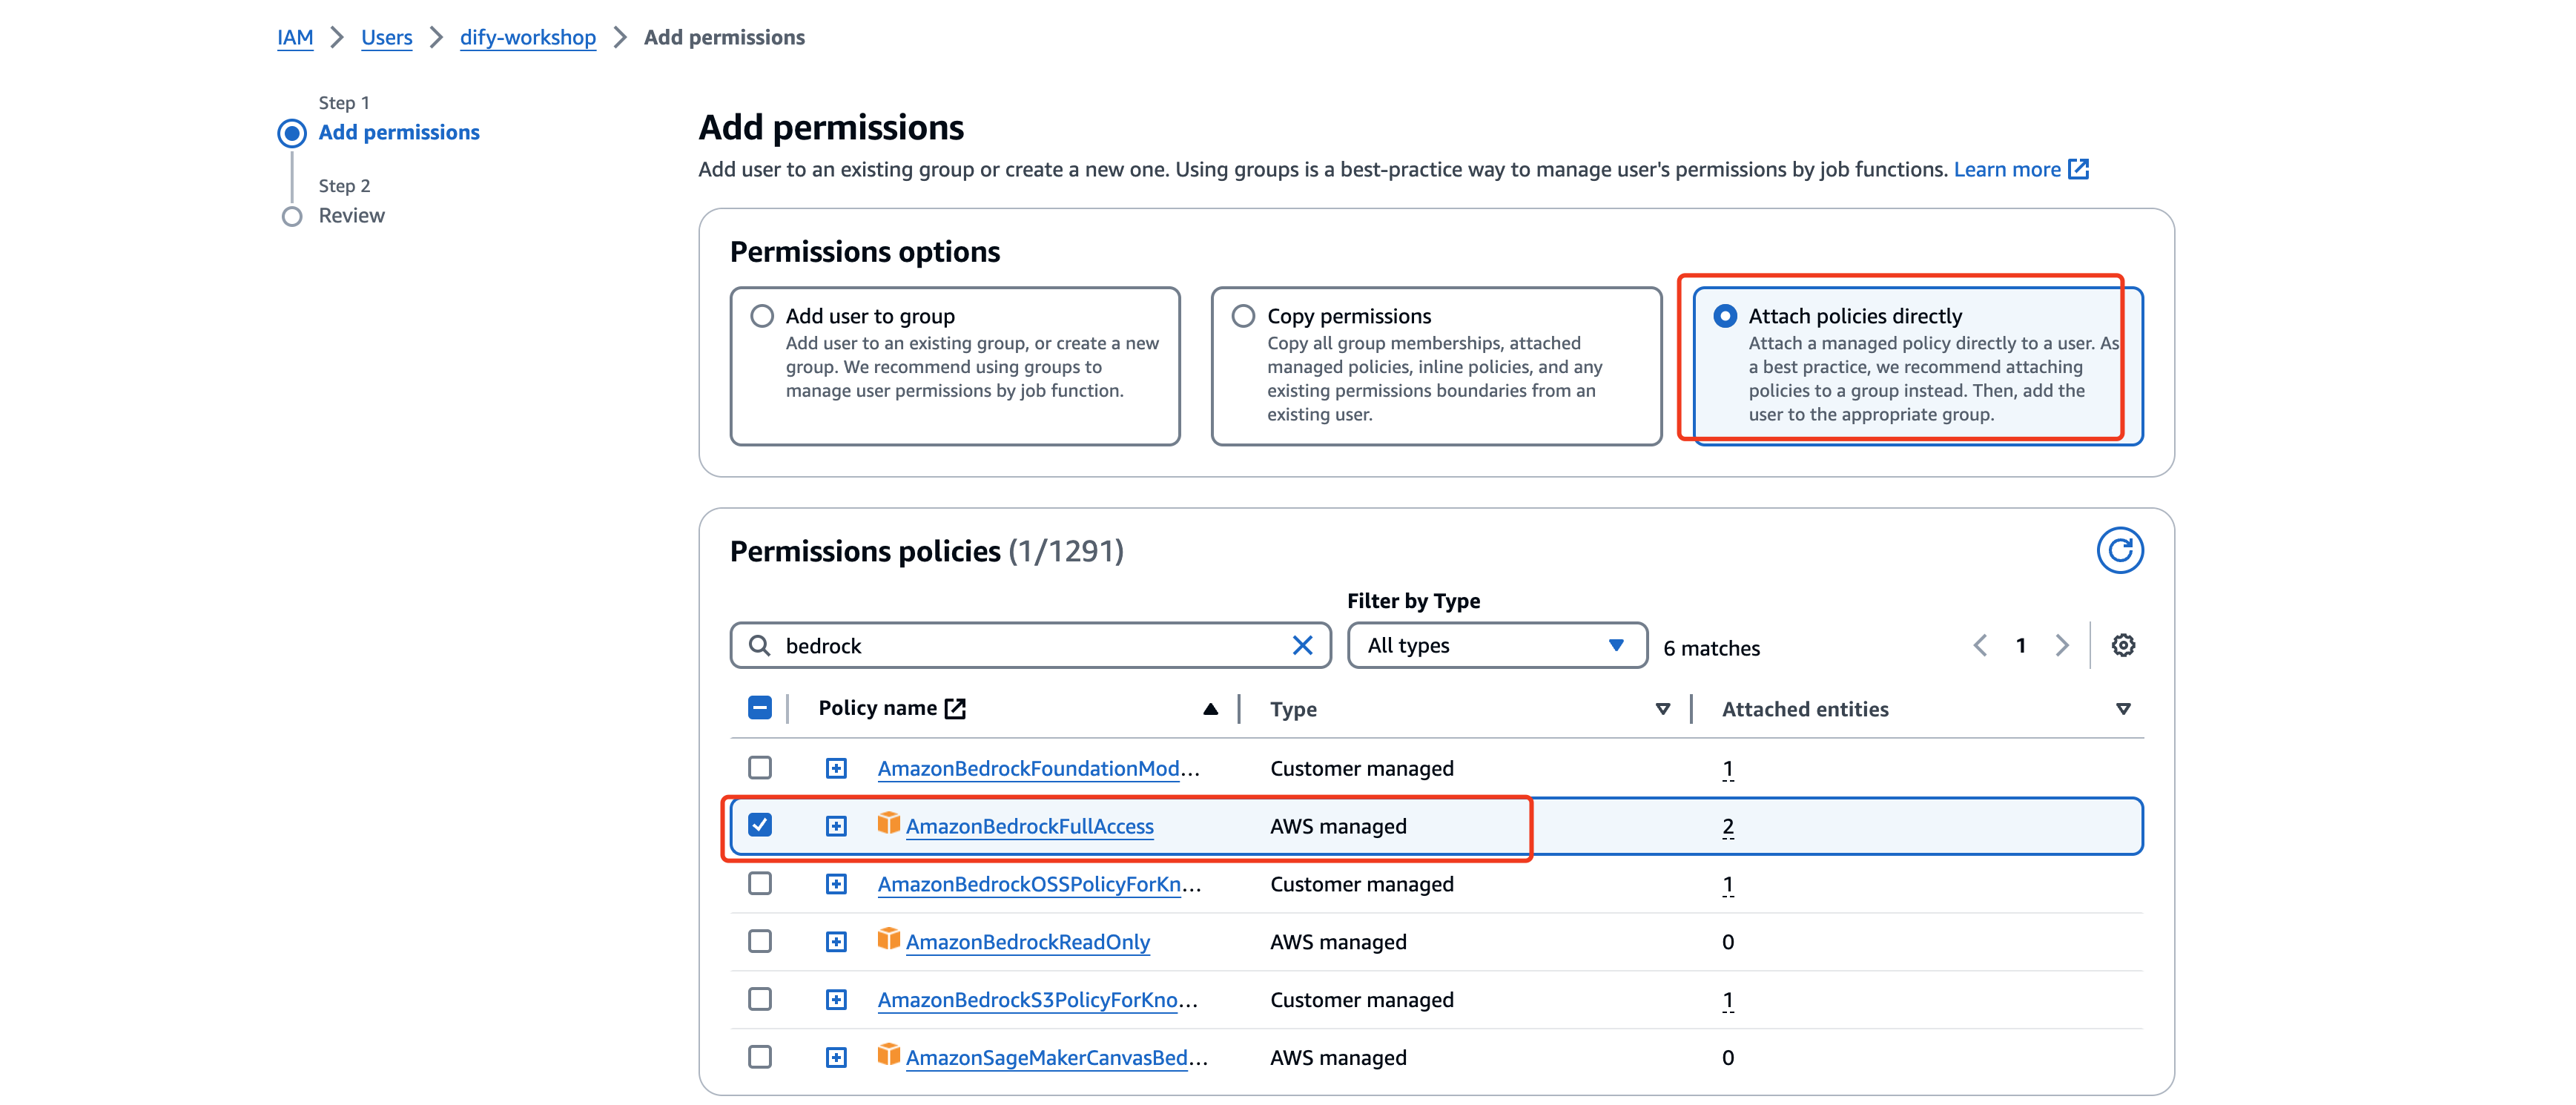The height and width of the screenshot is (1105, 2576).
Task: Open the Filter by Type dropdown
Action: click(1496, 645)
